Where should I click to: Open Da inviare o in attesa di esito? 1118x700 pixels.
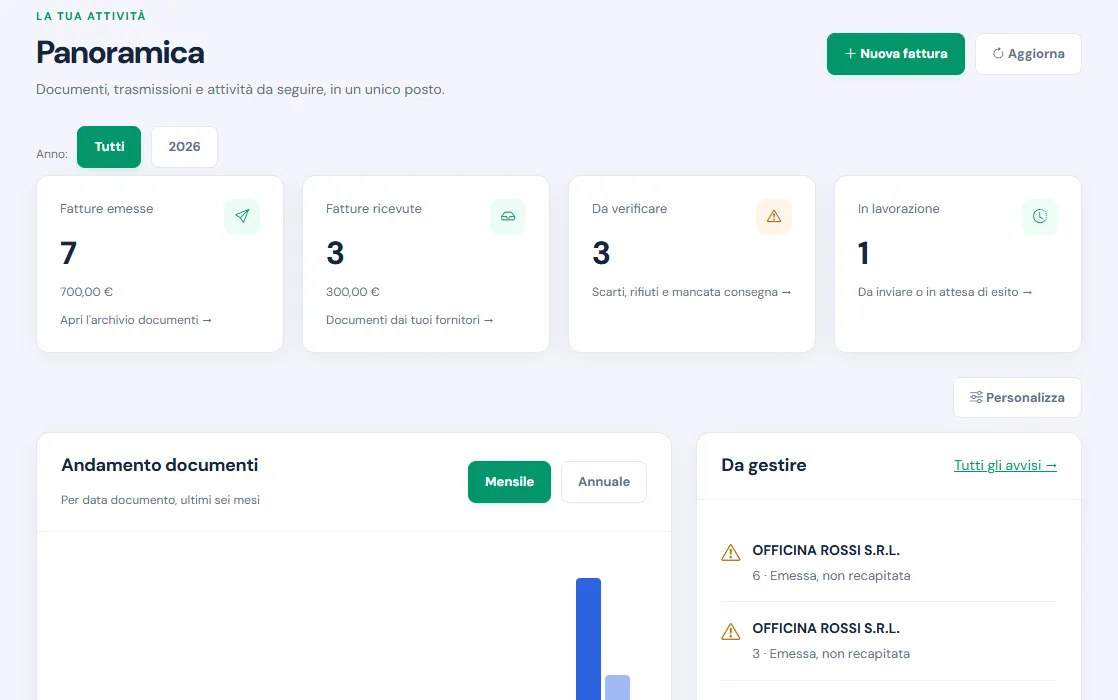point(945,292)
